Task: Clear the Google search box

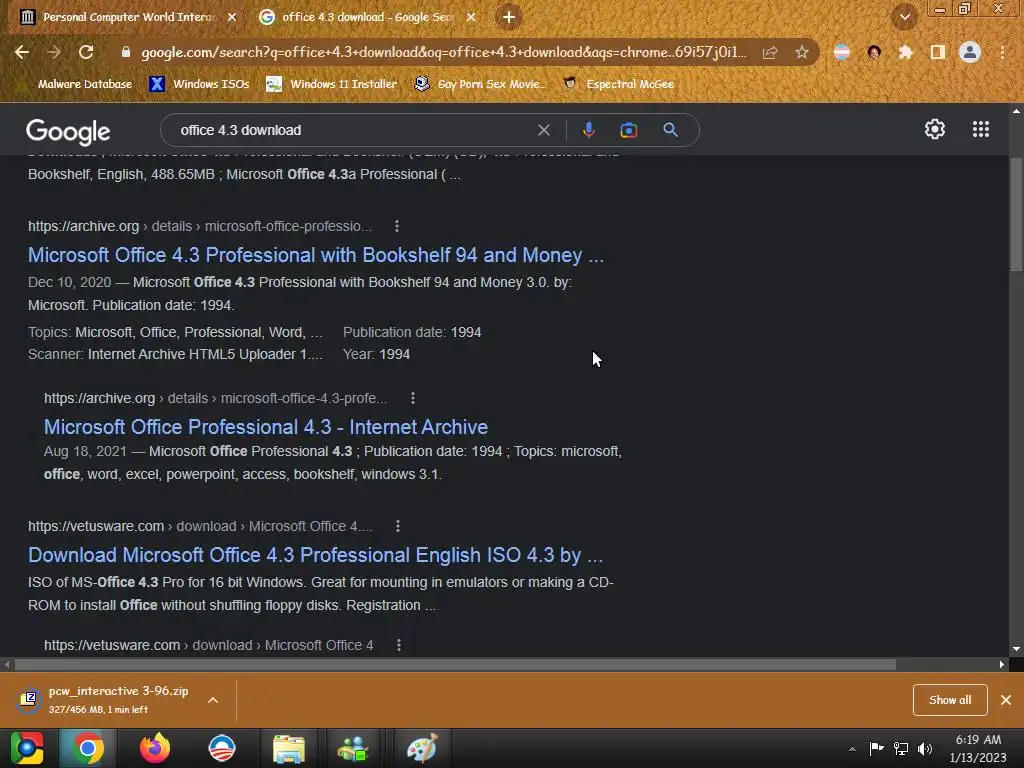Action: pyautogui.click(x=543, y=130)
